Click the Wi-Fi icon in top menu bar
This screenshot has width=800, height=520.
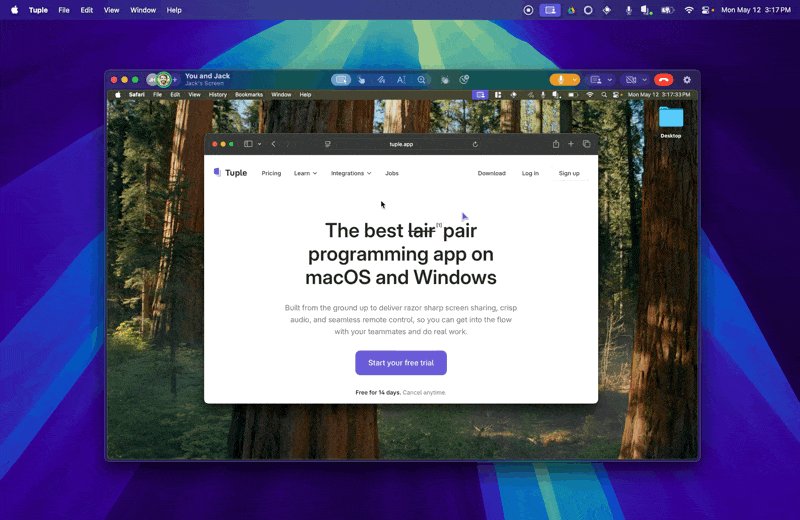(x=689, y=10)
